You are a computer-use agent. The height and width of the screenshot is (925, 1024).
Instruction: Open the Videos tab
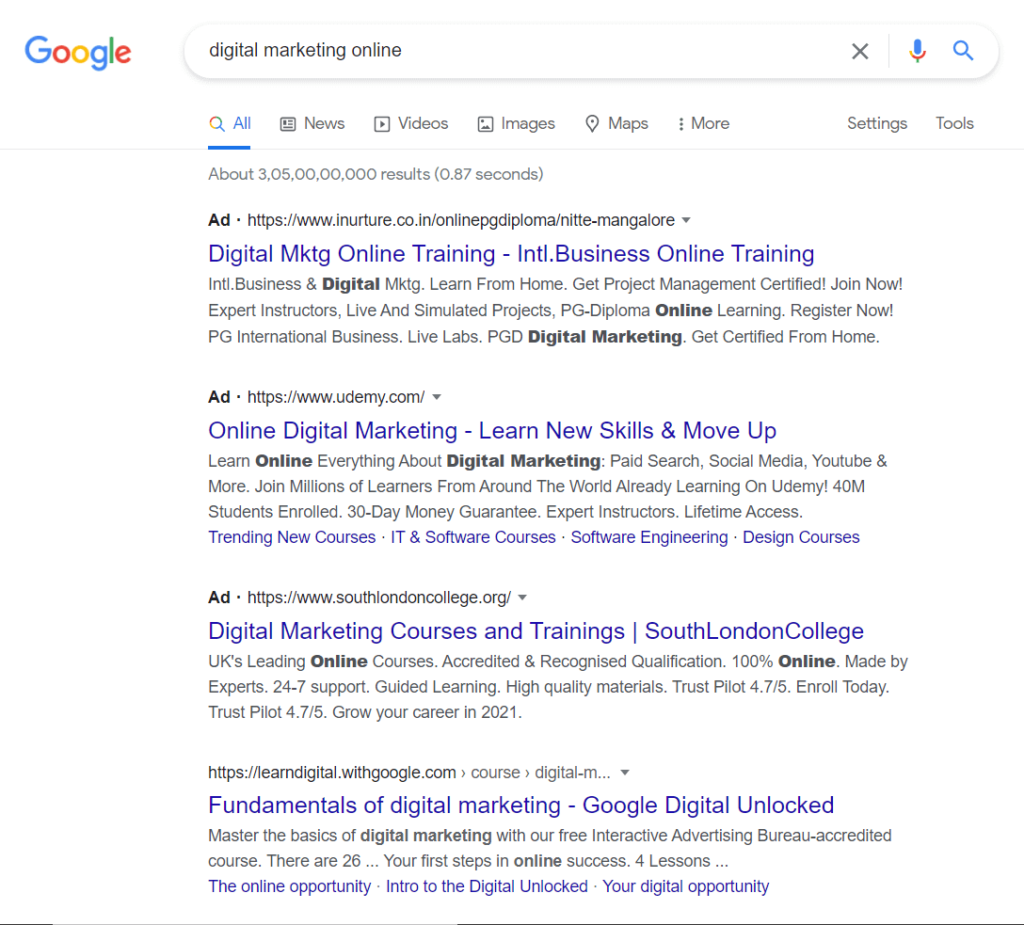411,123
